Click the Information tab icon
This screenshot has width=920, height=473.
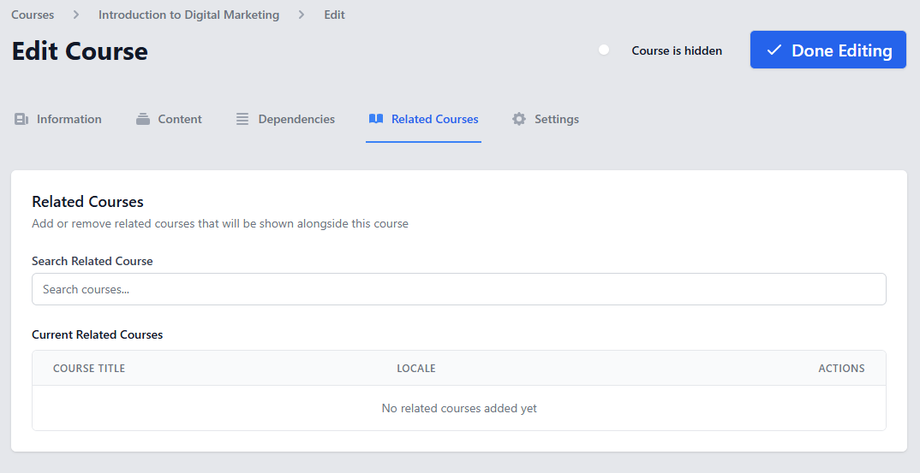pyautogui.click(x=21, y=119)
